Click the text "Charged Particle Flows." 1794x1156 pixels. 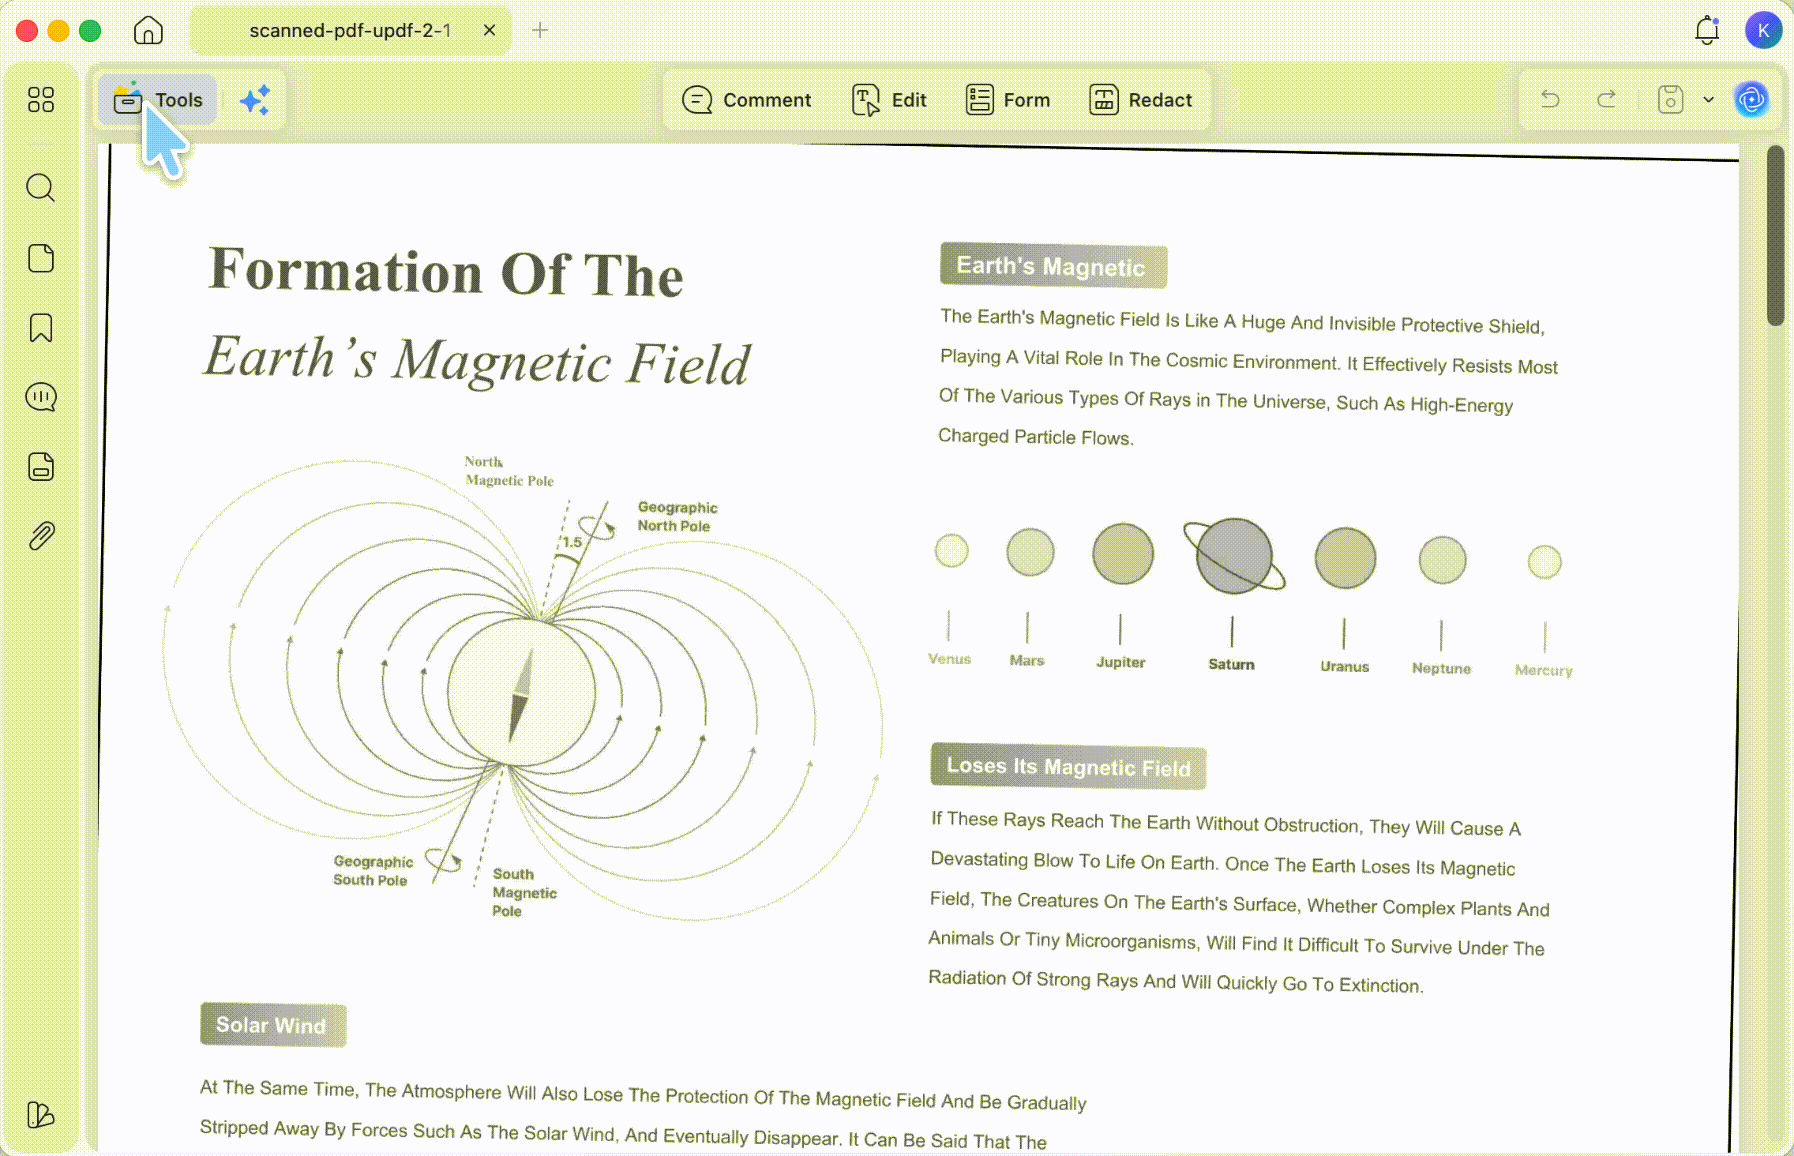(x=1035, y=437)
